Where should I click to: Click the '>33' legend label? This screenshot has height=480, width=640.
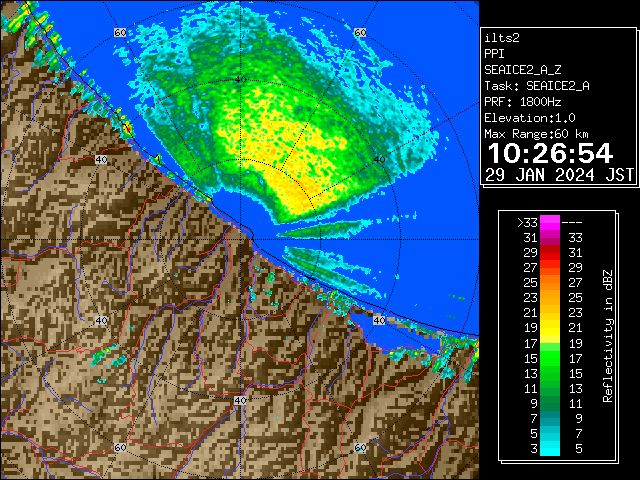click(527, 223)
